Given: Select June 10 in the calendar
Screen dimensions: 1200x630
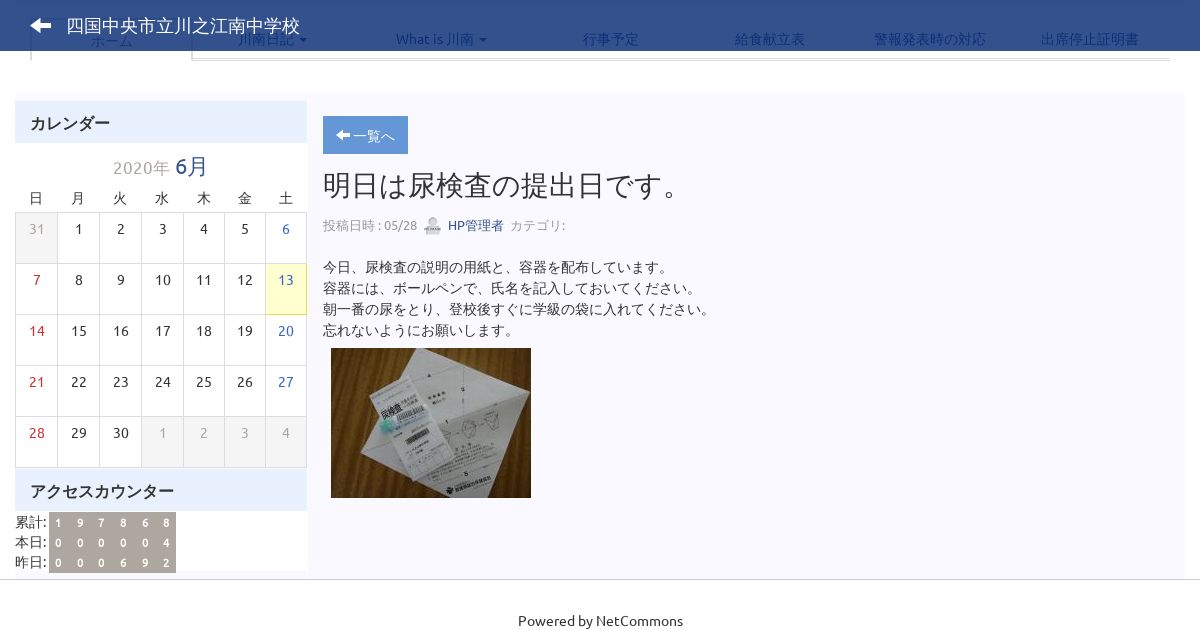Looking at the screenshot, I should (162, 289).
